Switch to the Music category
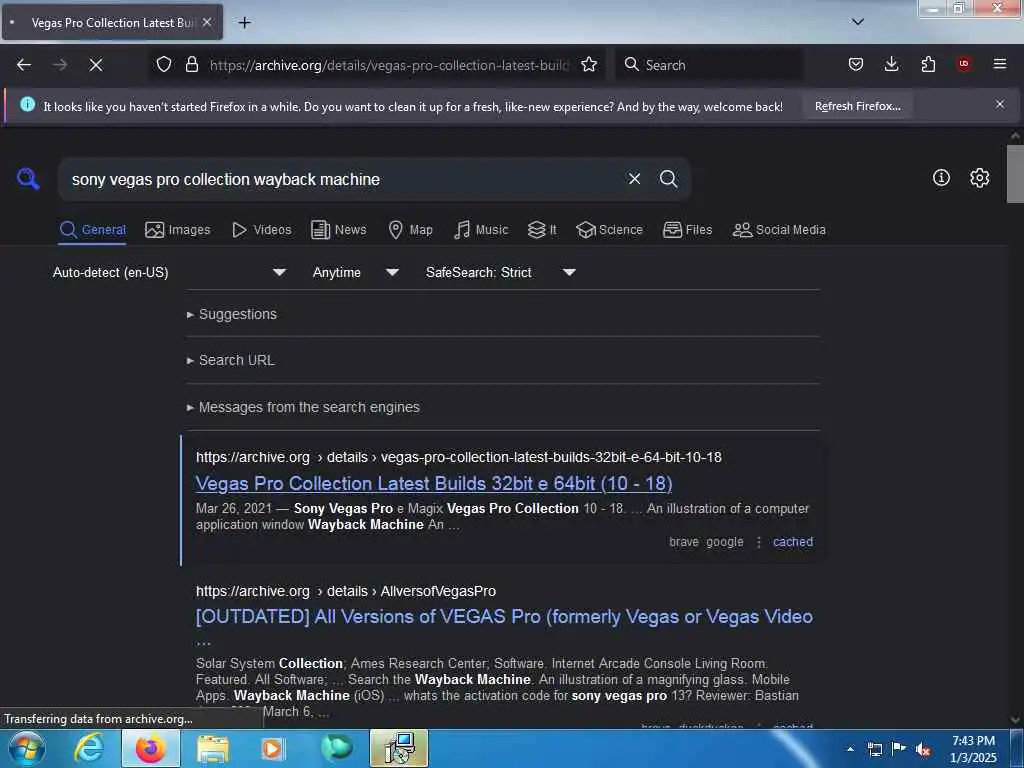Screen dimensions: 1024x768 (x=481, y=230)
